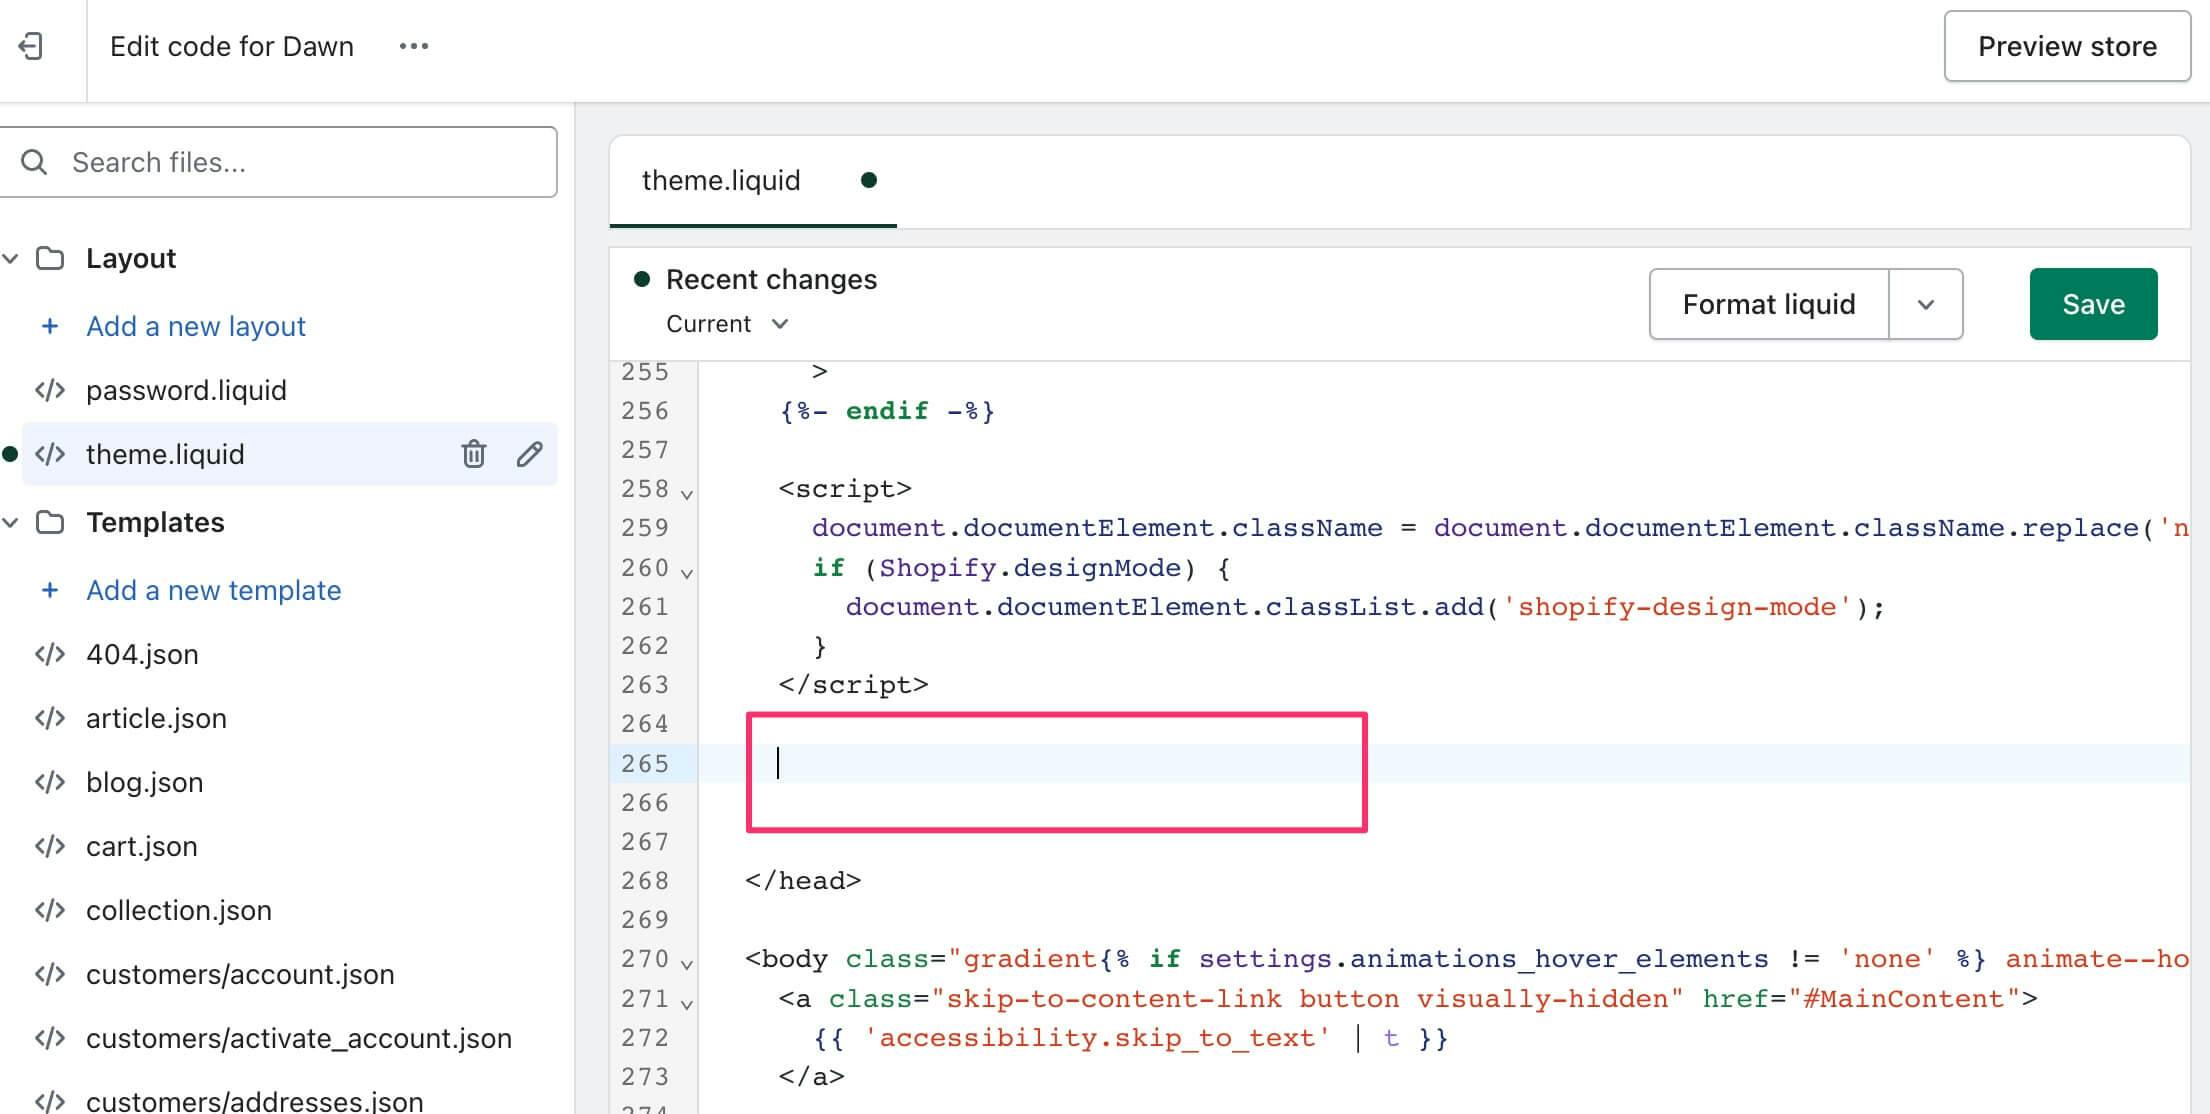2210x1114 pixels.
Task: Click the endif statement on line 256
Action: point(886,411)
